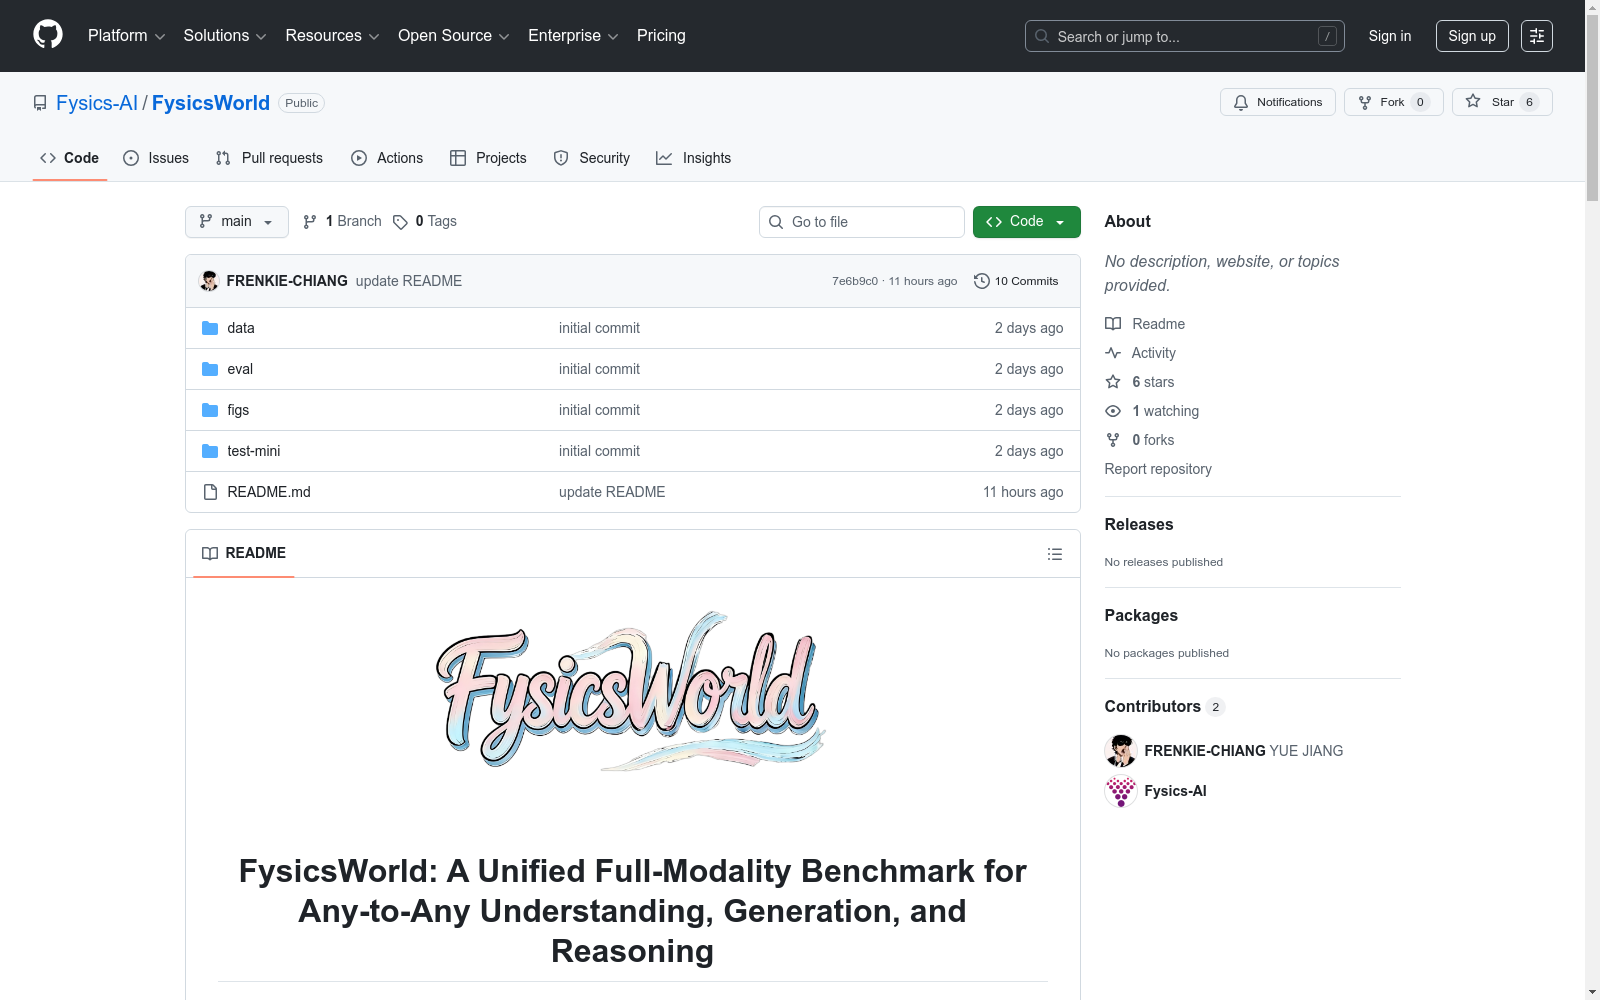Click the keyboard shortcut slash icon in search
1600x1000 pixels.
coord(1327,36)
